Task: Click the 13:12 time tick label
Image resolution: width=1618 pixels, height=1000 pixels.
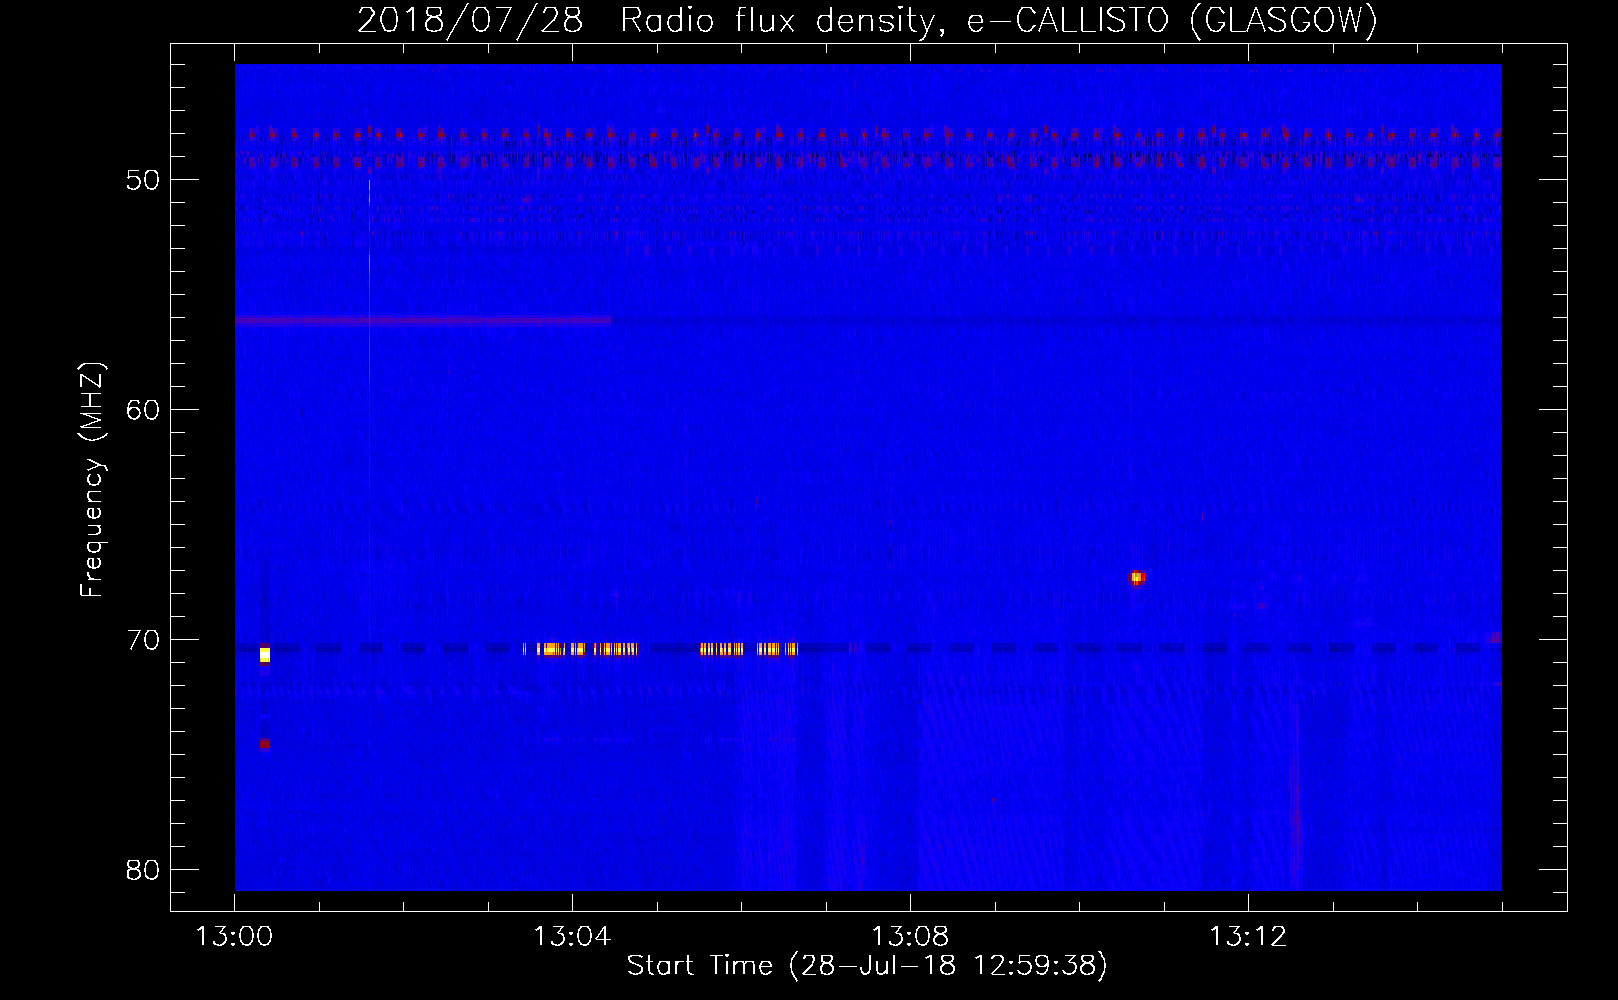Action: pyautogui.click(x=1248, y=937)
